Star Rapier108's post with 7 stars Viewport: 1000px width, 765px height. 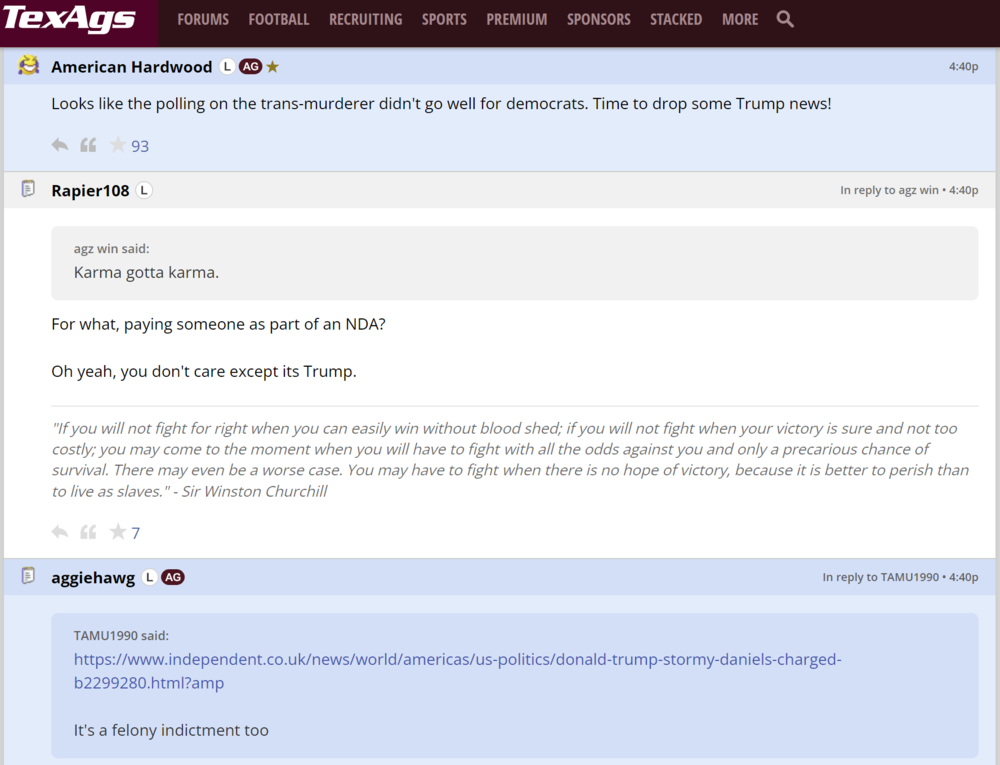pos(118,532)
